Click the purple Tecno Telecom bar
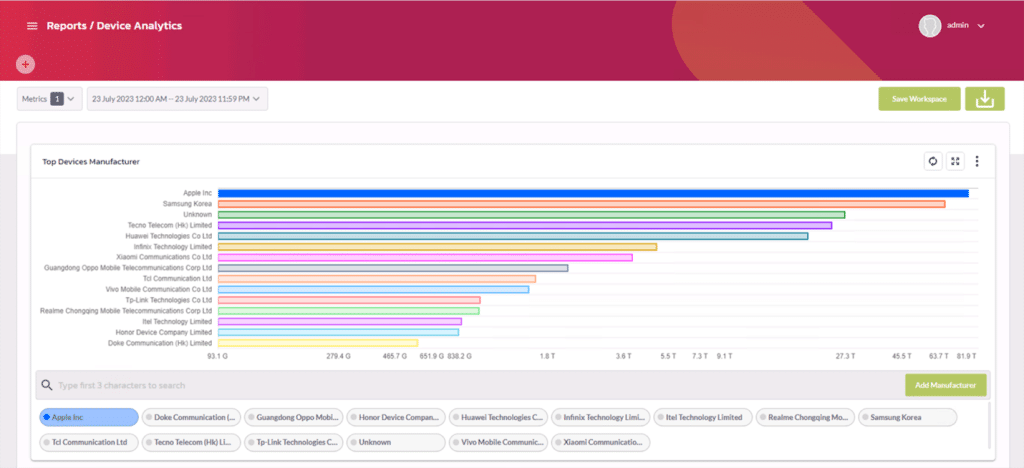This screenshot has height=468, width=1024. [525, 225]
